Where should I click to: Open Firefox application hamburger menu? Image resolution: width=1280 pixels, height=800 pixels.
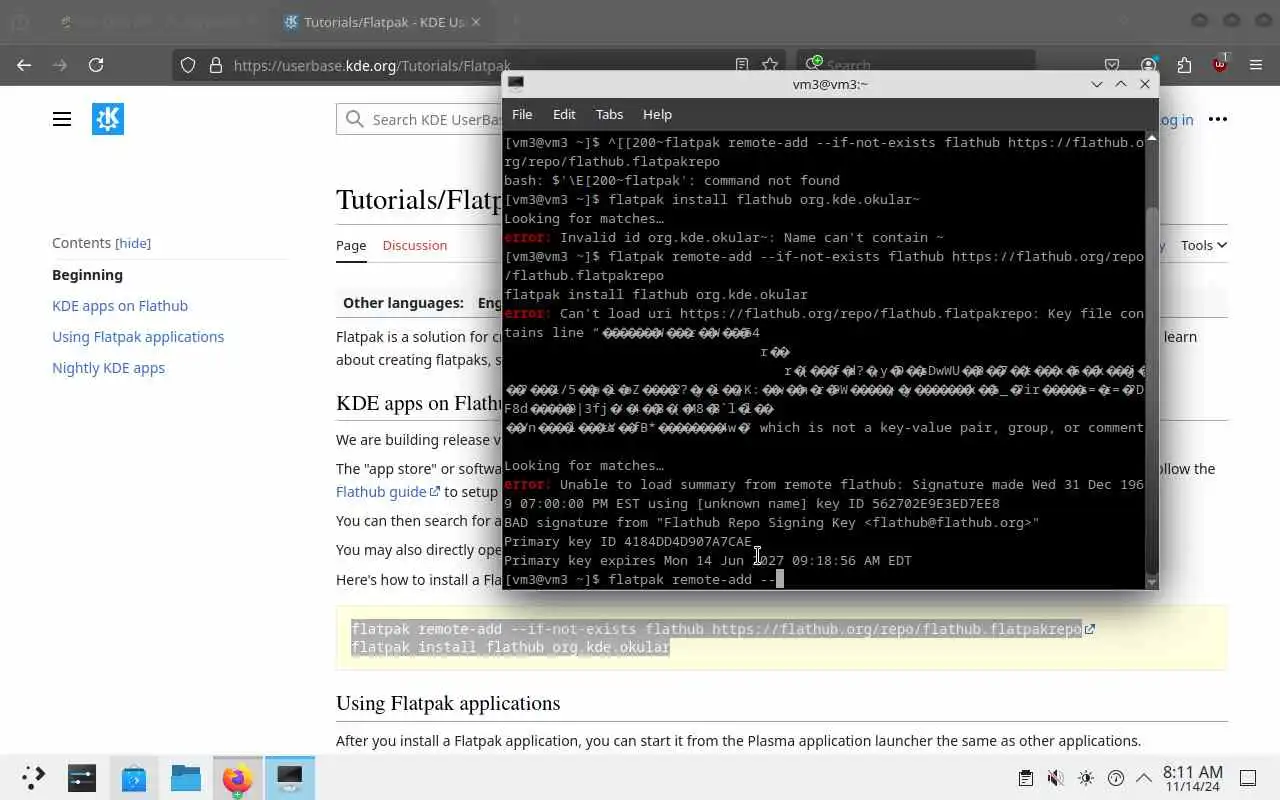[x=1256, y=65]
